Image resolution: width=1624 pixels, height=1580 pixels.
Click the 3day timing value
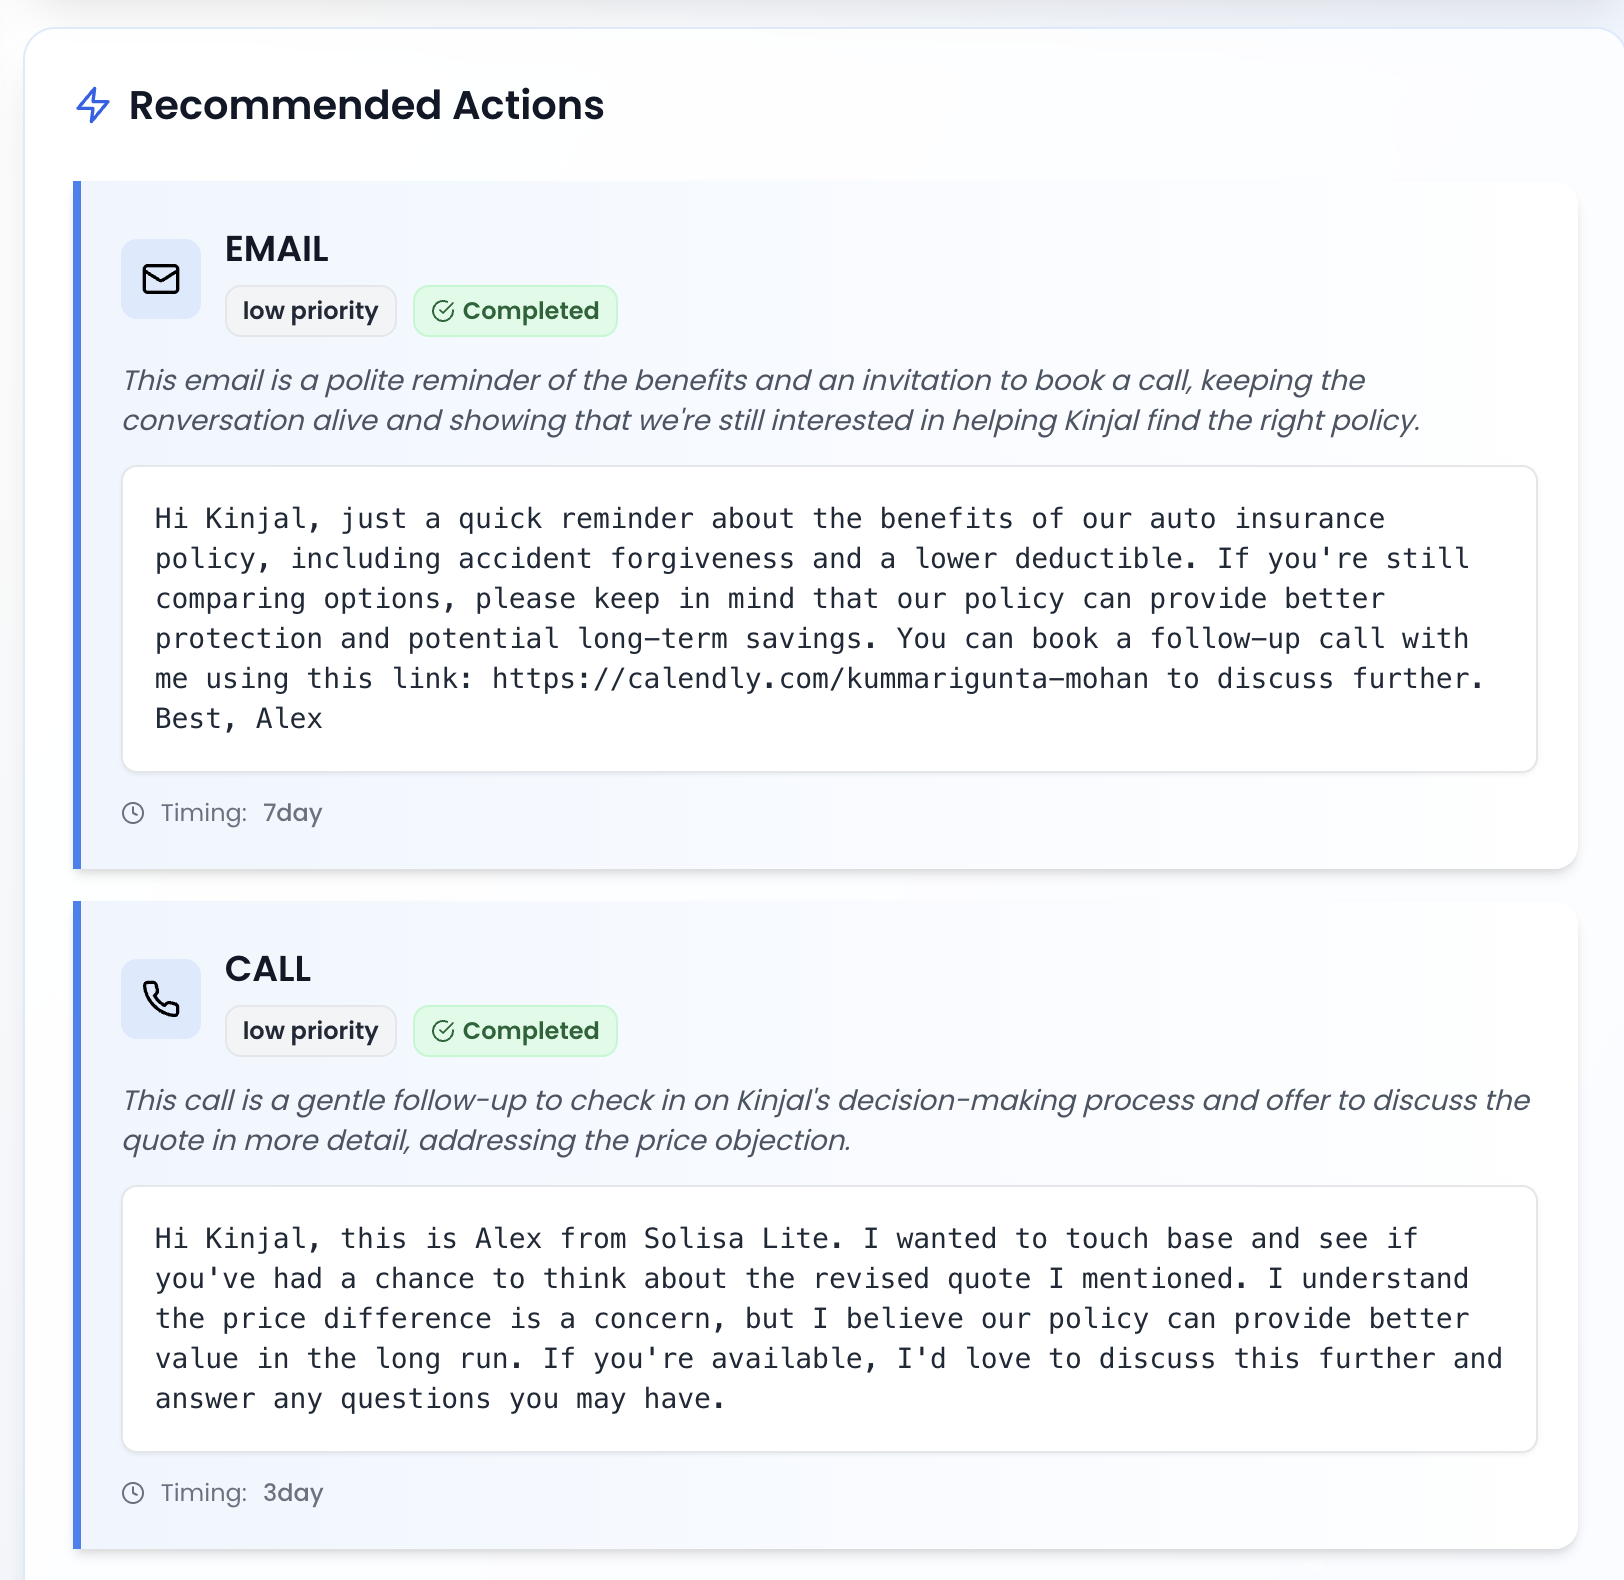292,1493
